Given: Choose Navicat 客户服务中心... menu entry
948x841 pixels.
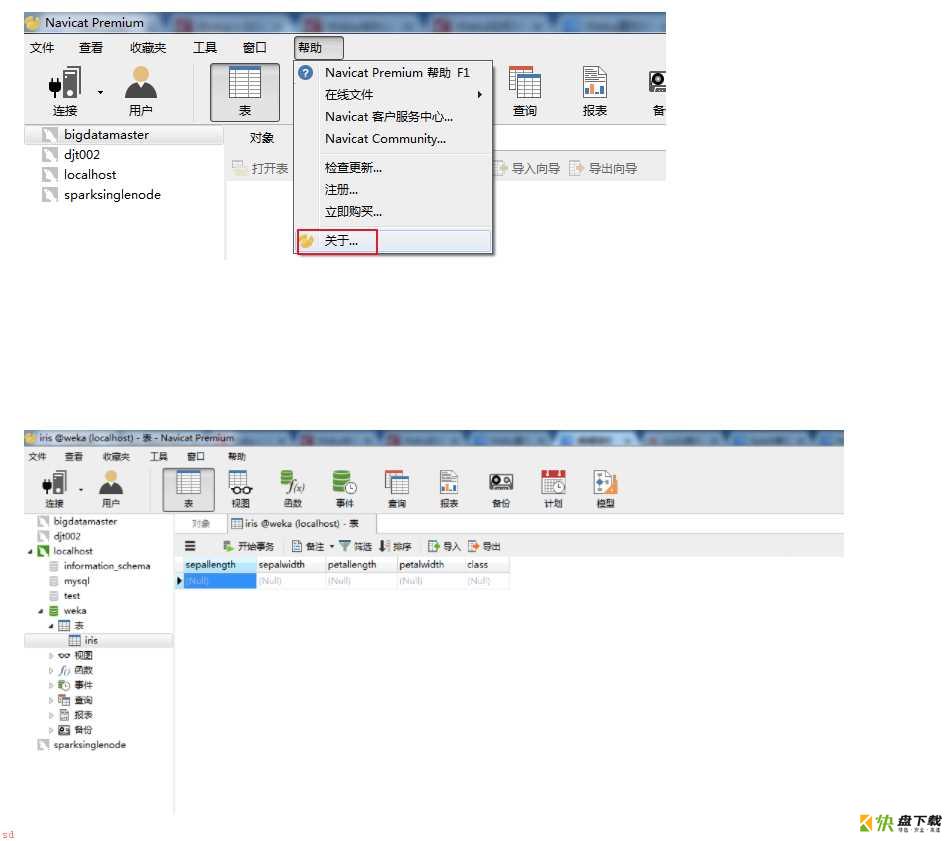Looking at the screenshot, I should coord(394,117).
